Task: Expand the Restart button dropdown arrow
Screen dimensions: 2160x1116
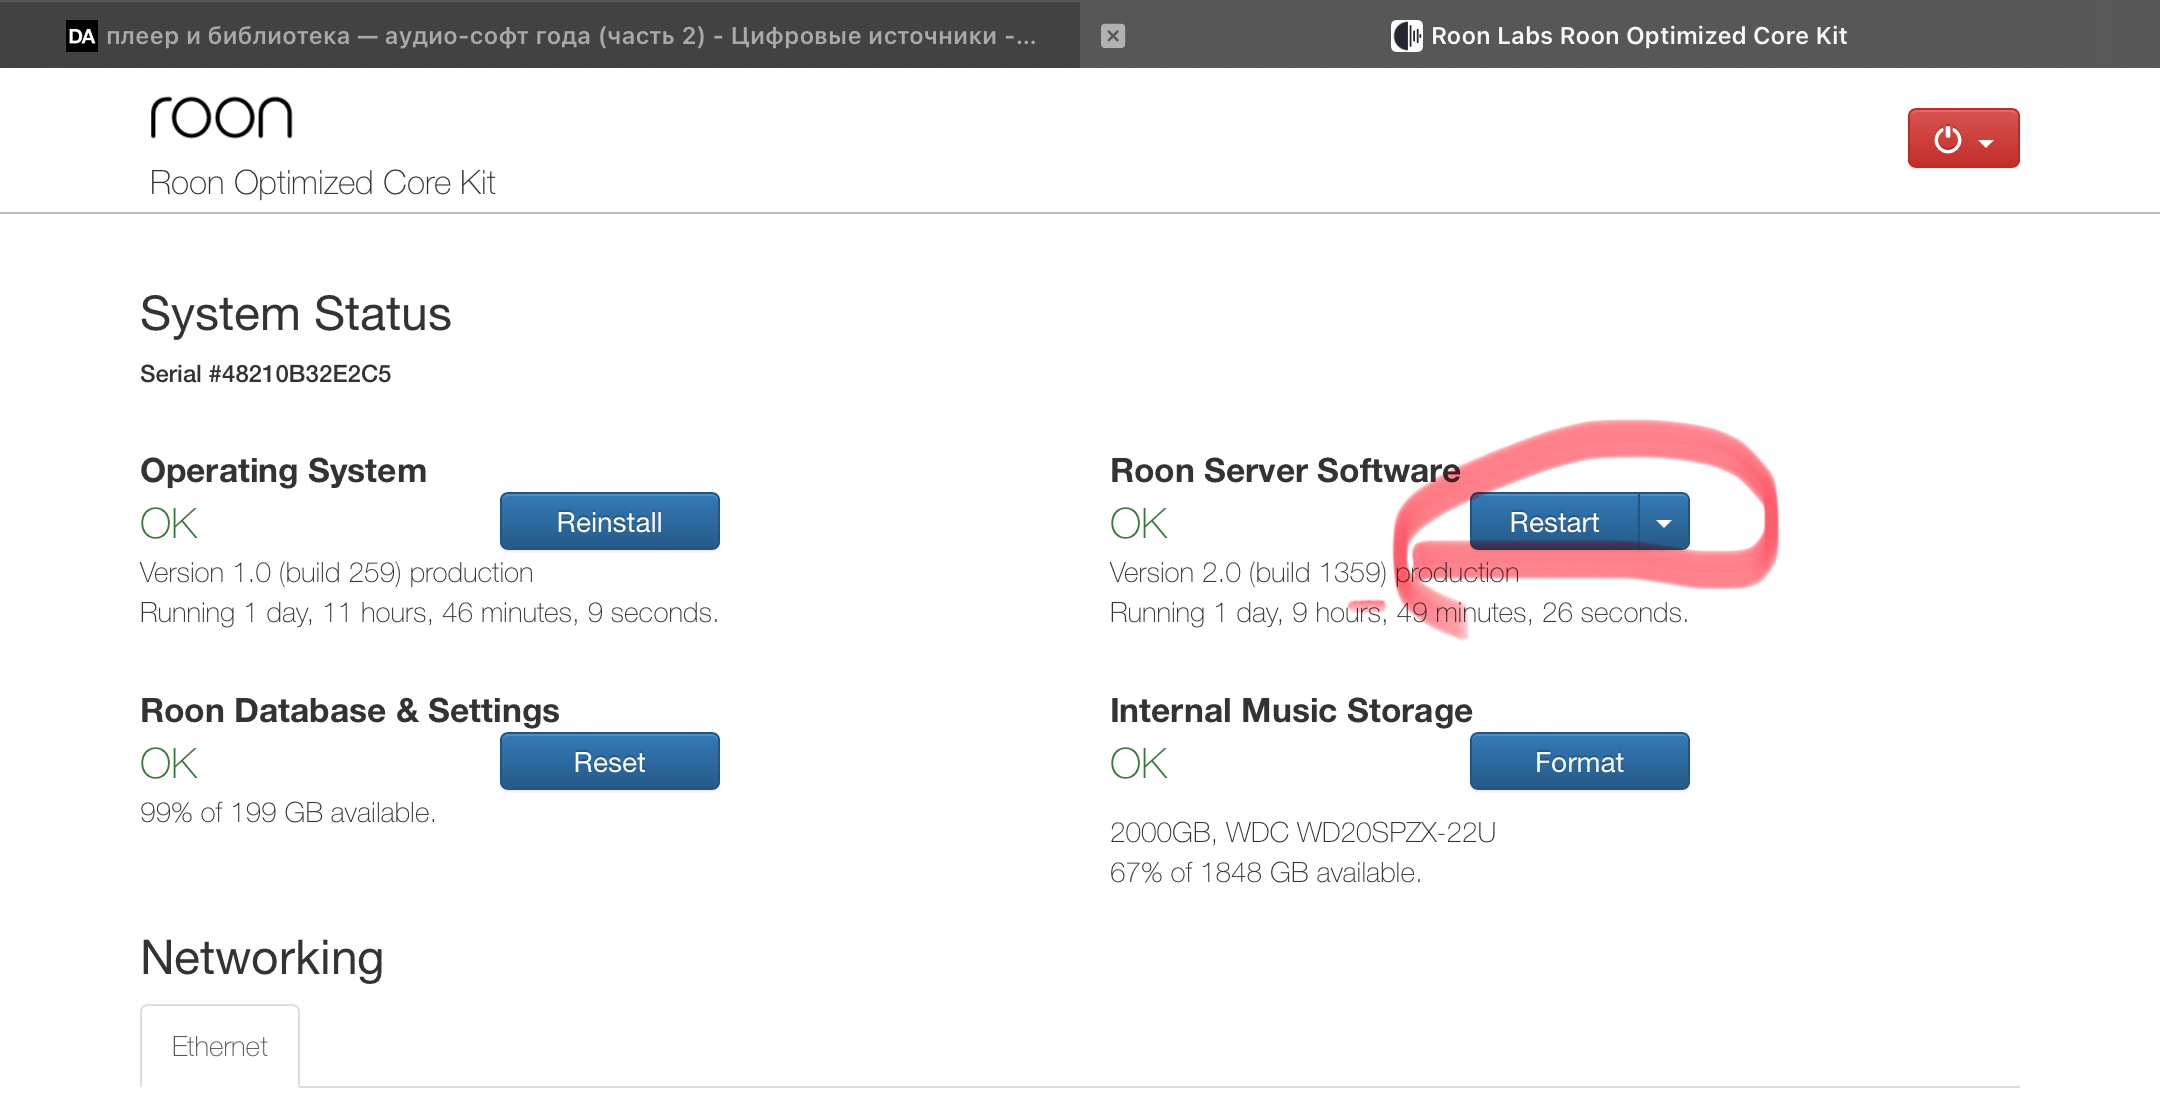Action: tap(1664, 521)
